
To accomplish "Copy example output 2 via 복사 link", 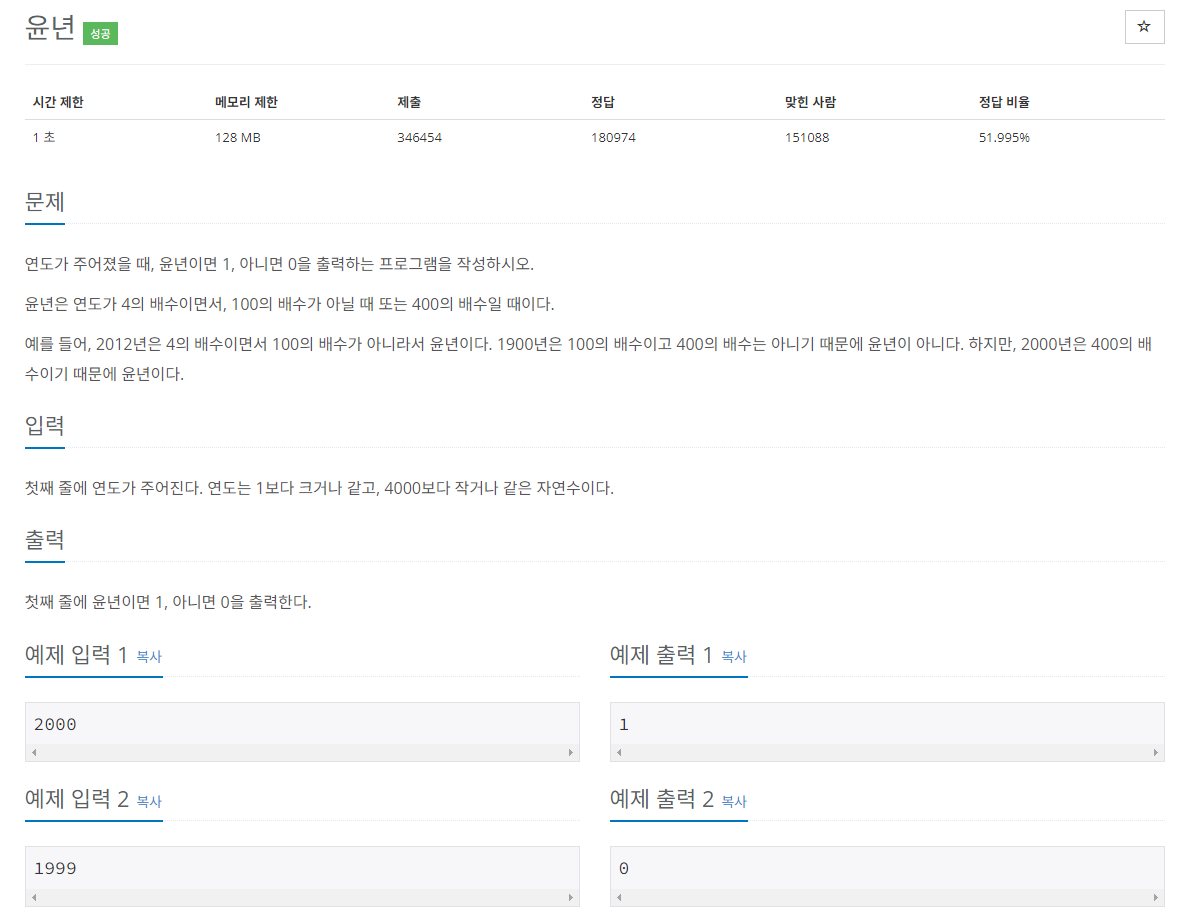I will point(734,801).
